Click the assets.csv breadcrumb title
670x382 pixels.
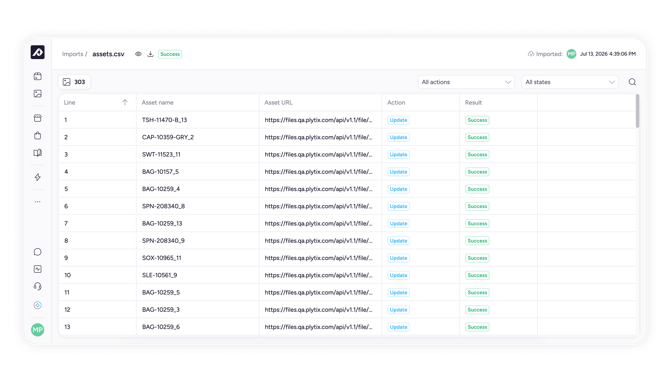(x=109, y=54)
